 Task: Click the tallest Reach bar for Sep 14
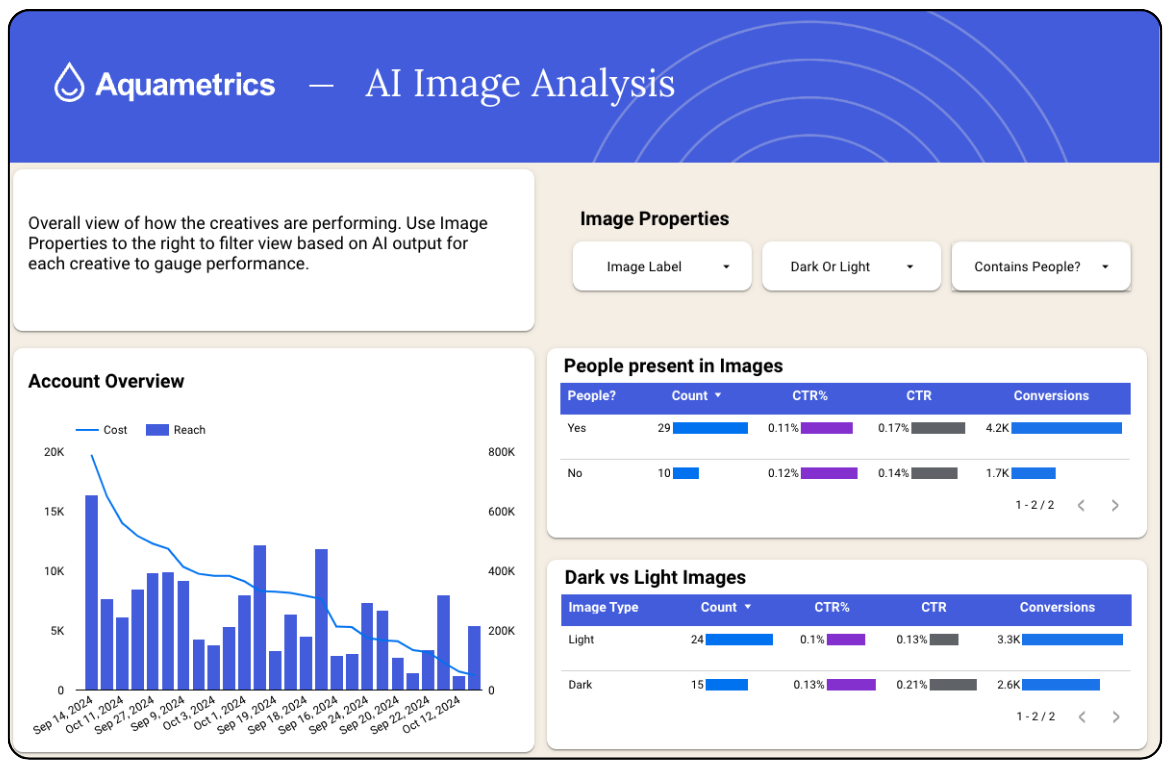click(x=91, y=592)
